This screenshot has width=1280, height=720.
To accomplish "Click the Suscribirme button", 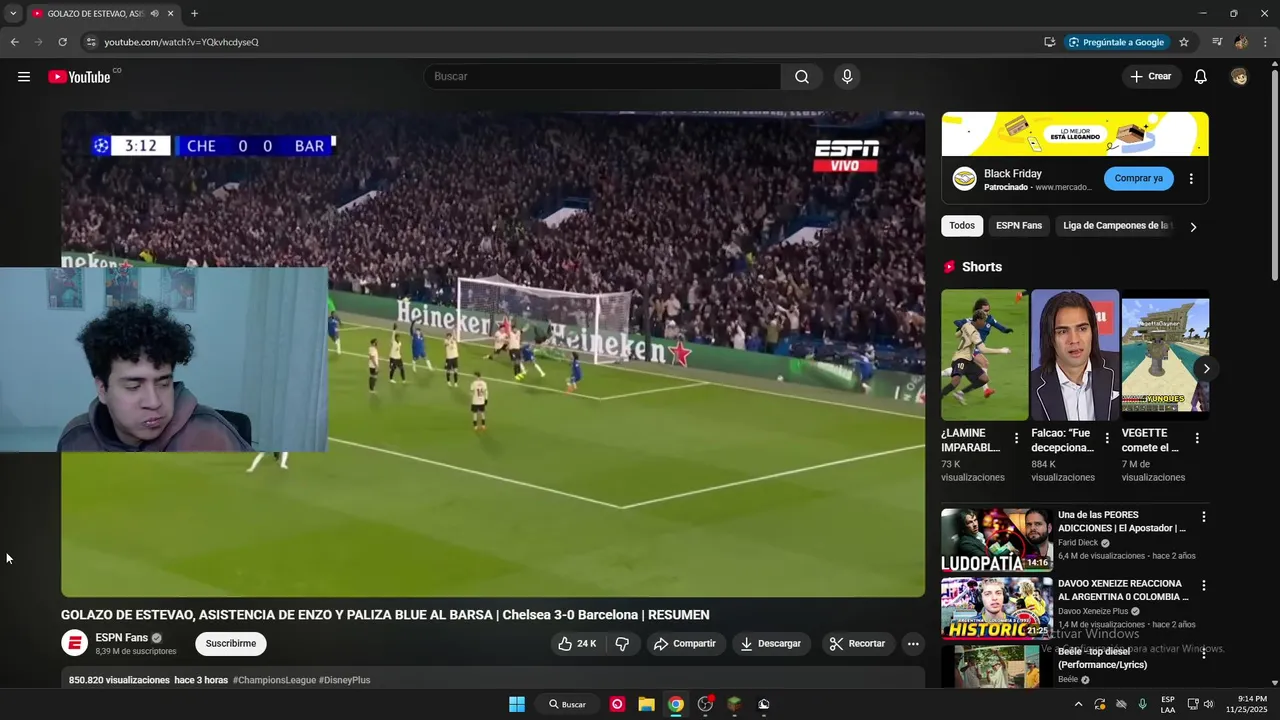I will (x=231, y=644).
